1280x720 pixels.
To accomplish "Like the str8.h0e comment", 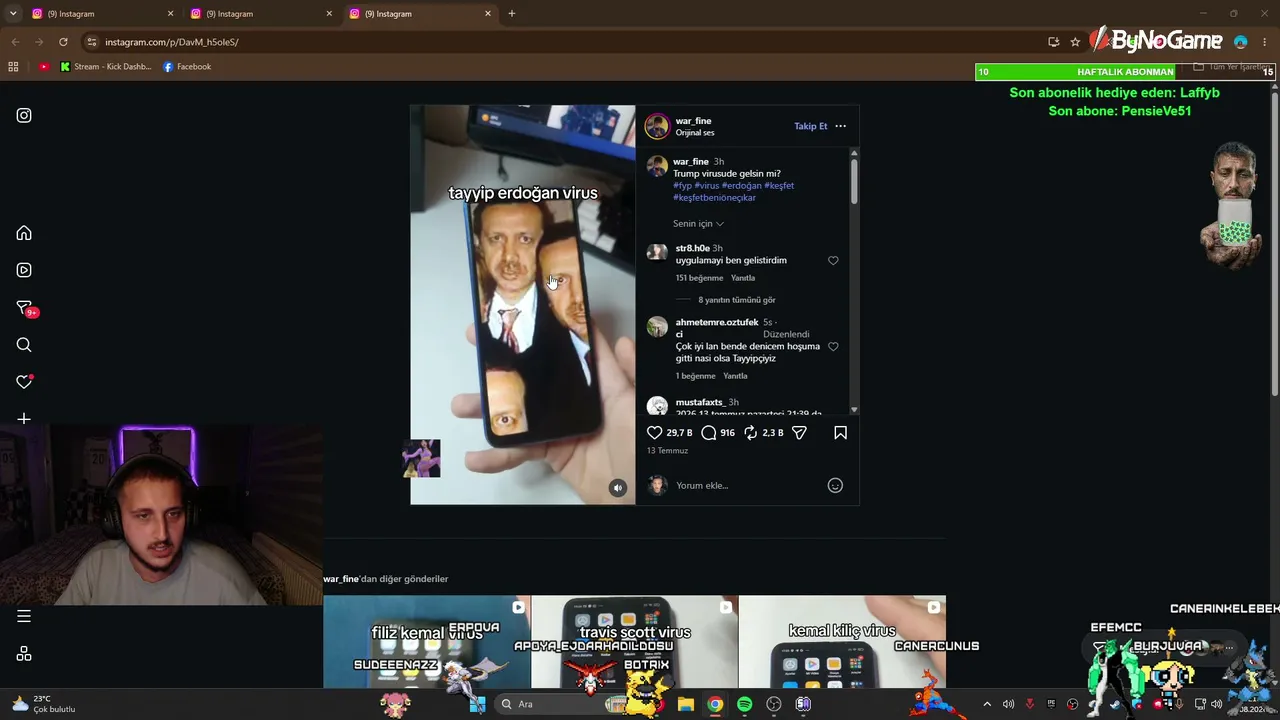I will click(833, 261).
